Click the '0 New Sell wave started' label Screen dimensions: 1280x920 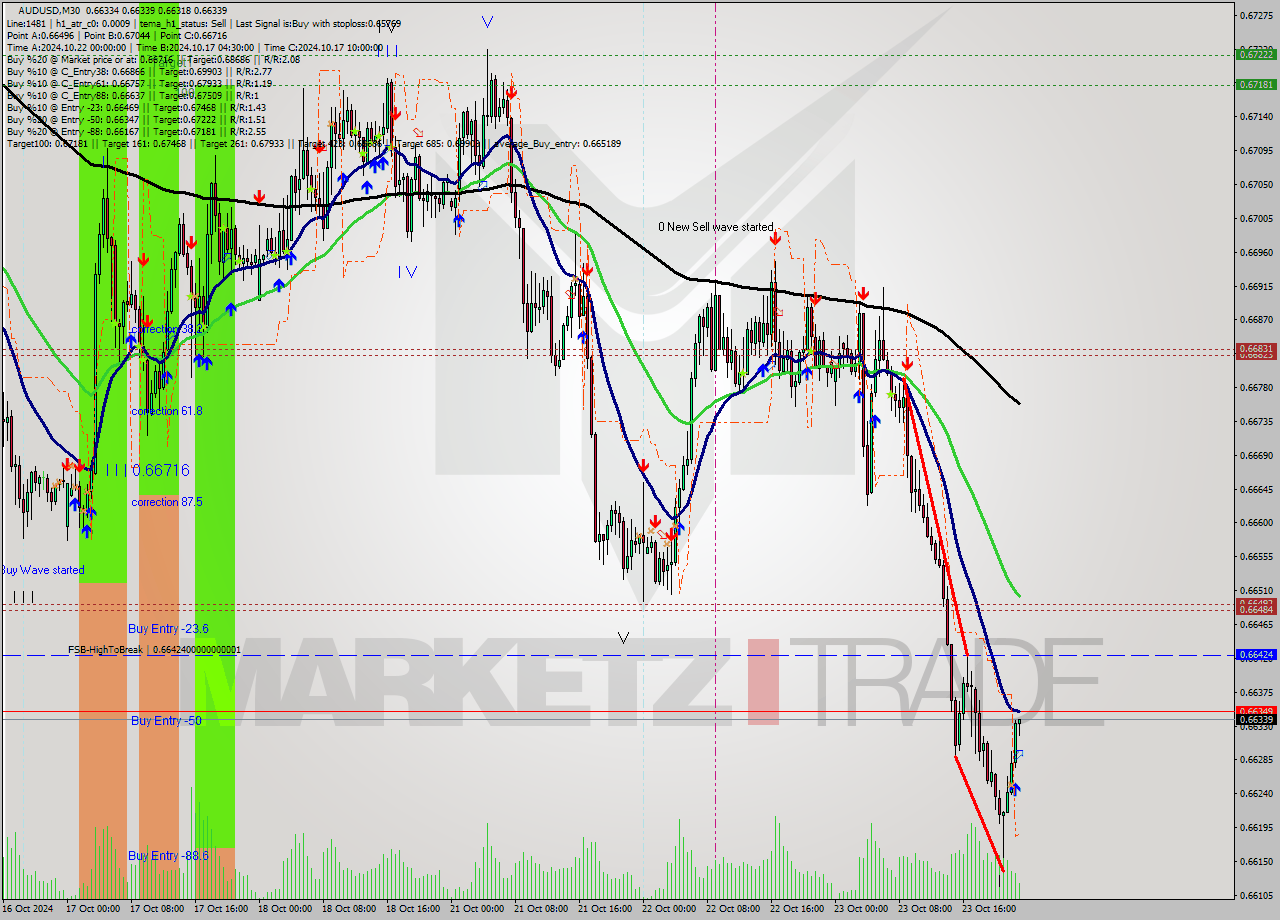click(x=715, y=227)
